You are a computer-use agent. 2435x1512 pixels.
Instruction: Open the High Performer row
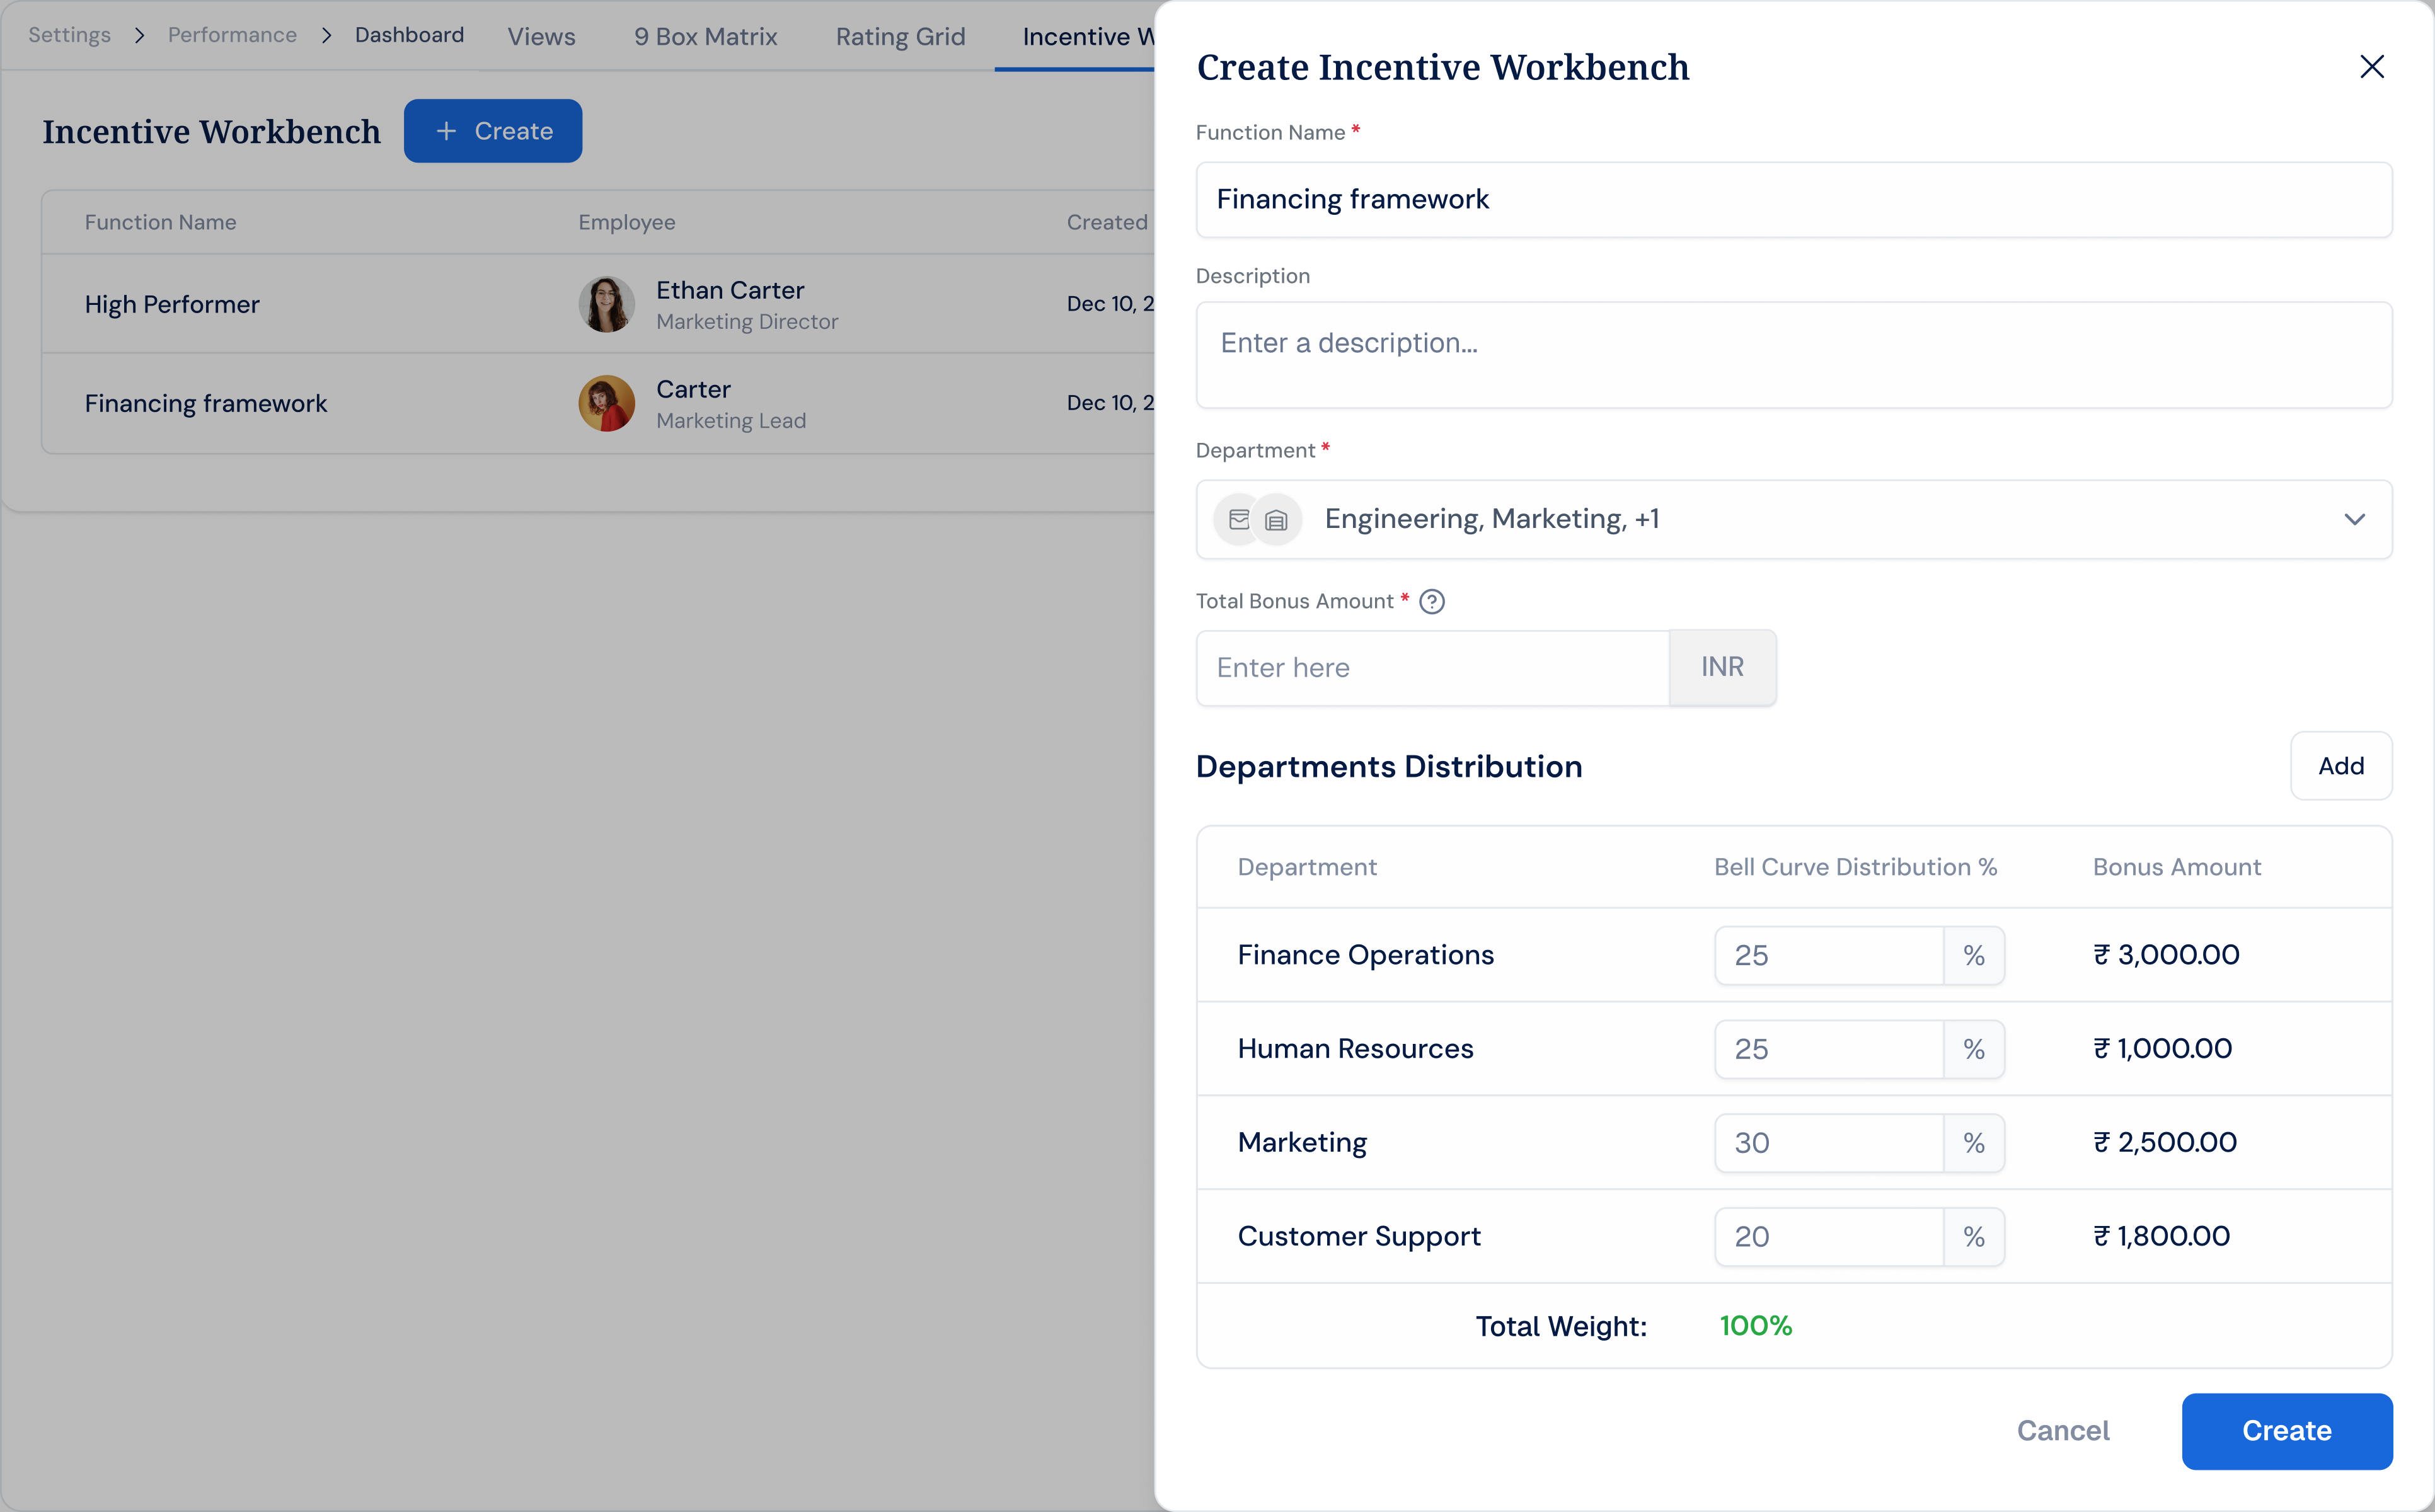(x=598, y=304)
